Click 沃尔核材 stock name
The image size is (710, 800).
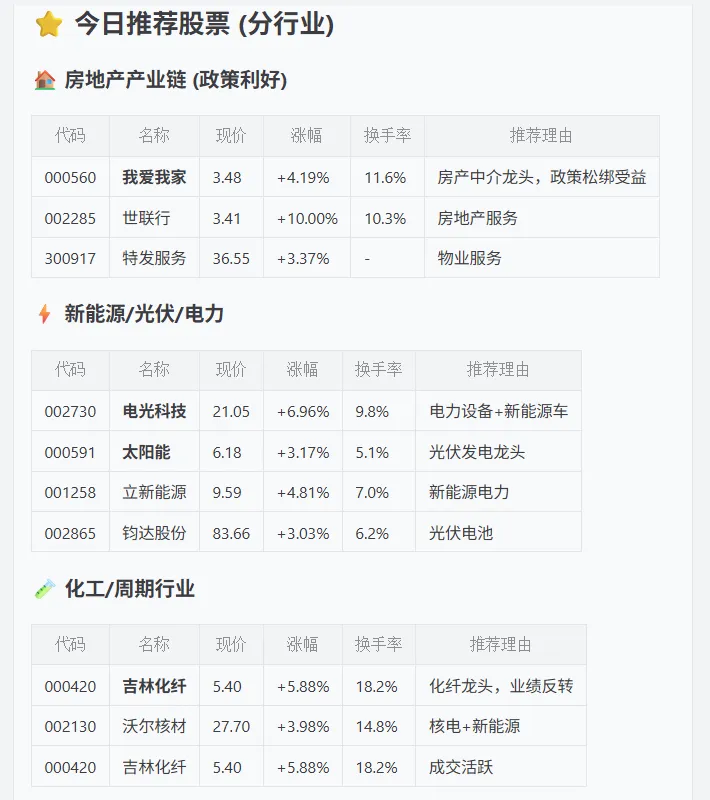(x=154, y=726)
